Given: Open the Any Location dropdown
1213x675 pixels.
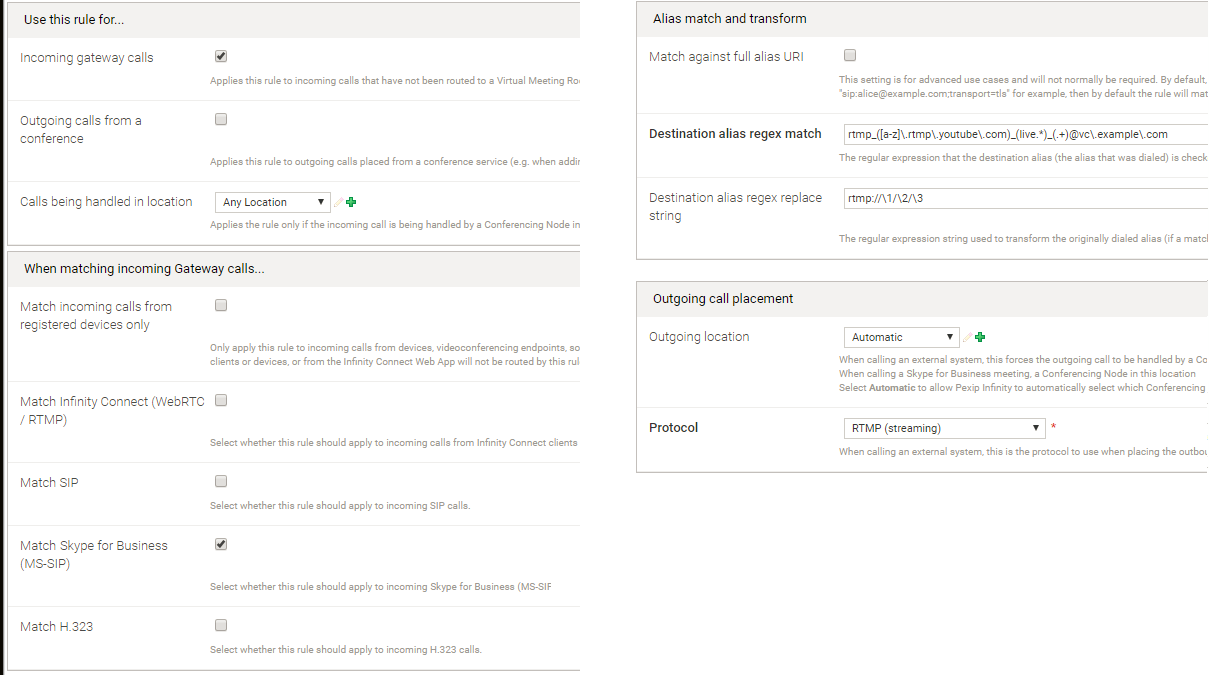Looking at the screenshot, I should pyautogui.click(x=272, y=201).
